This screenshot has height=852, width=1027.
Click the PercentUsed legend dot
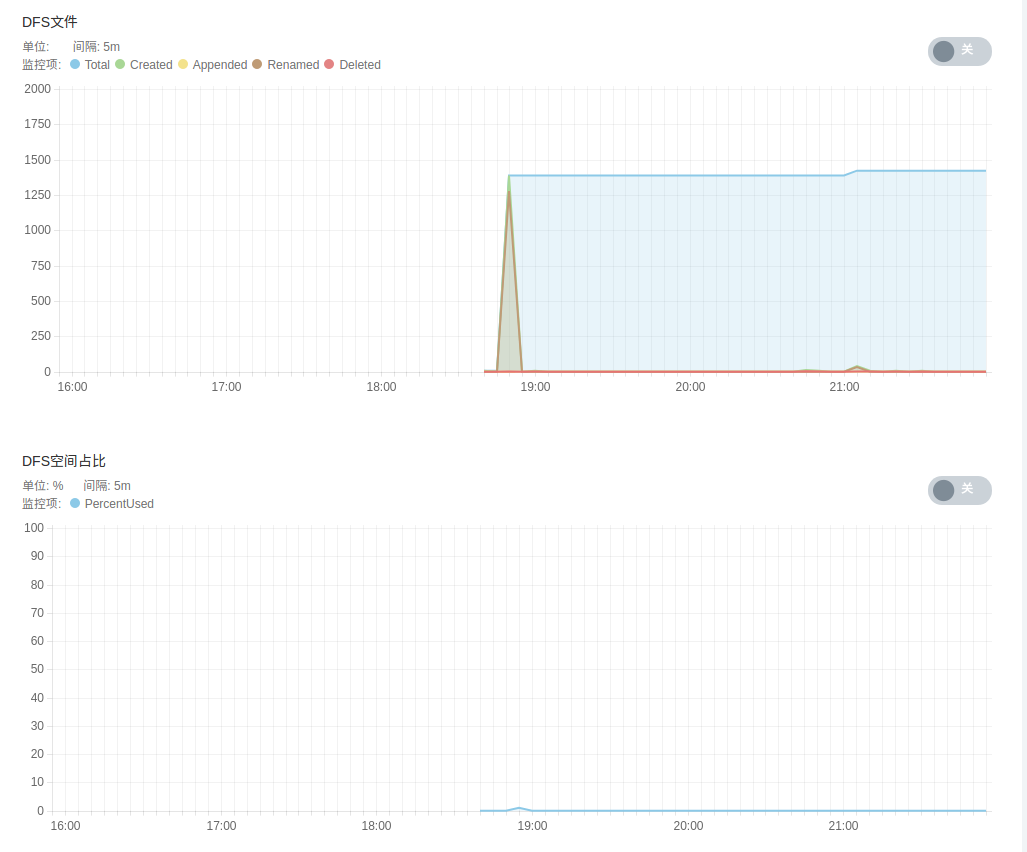75,503
